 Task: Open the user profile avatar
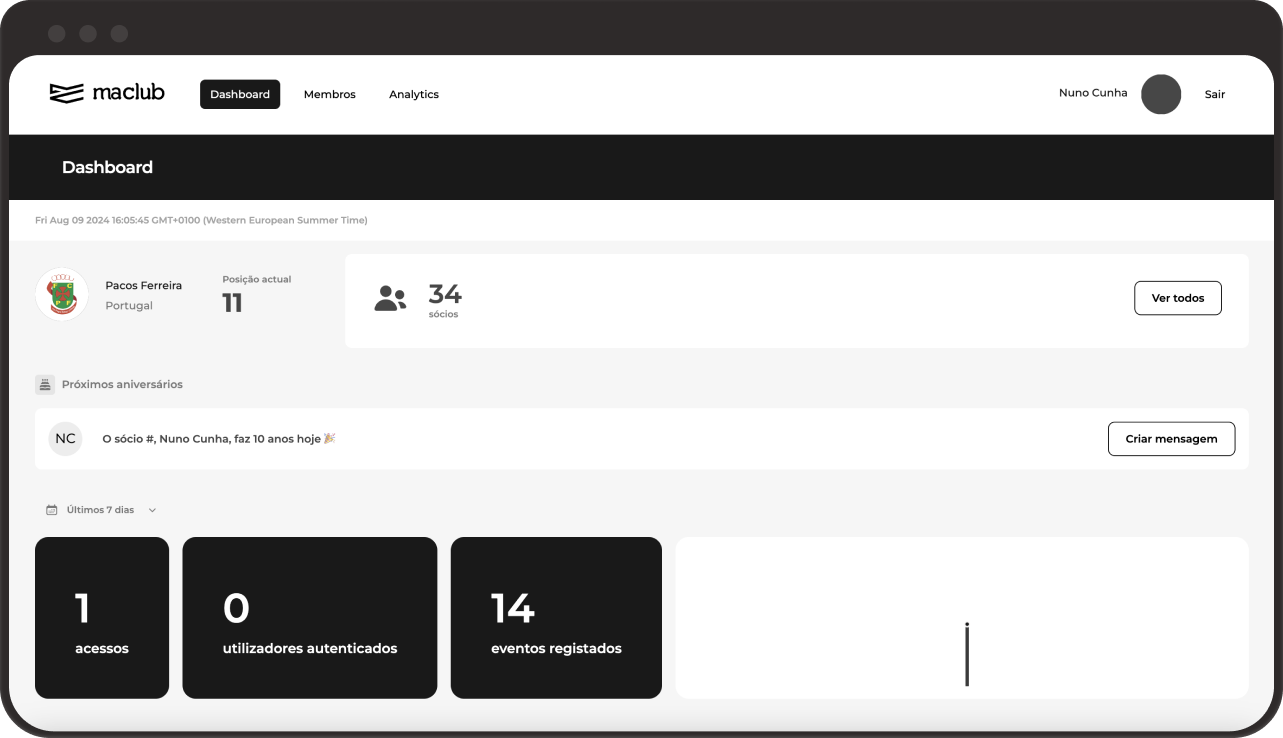click(x=1160, y=94)
